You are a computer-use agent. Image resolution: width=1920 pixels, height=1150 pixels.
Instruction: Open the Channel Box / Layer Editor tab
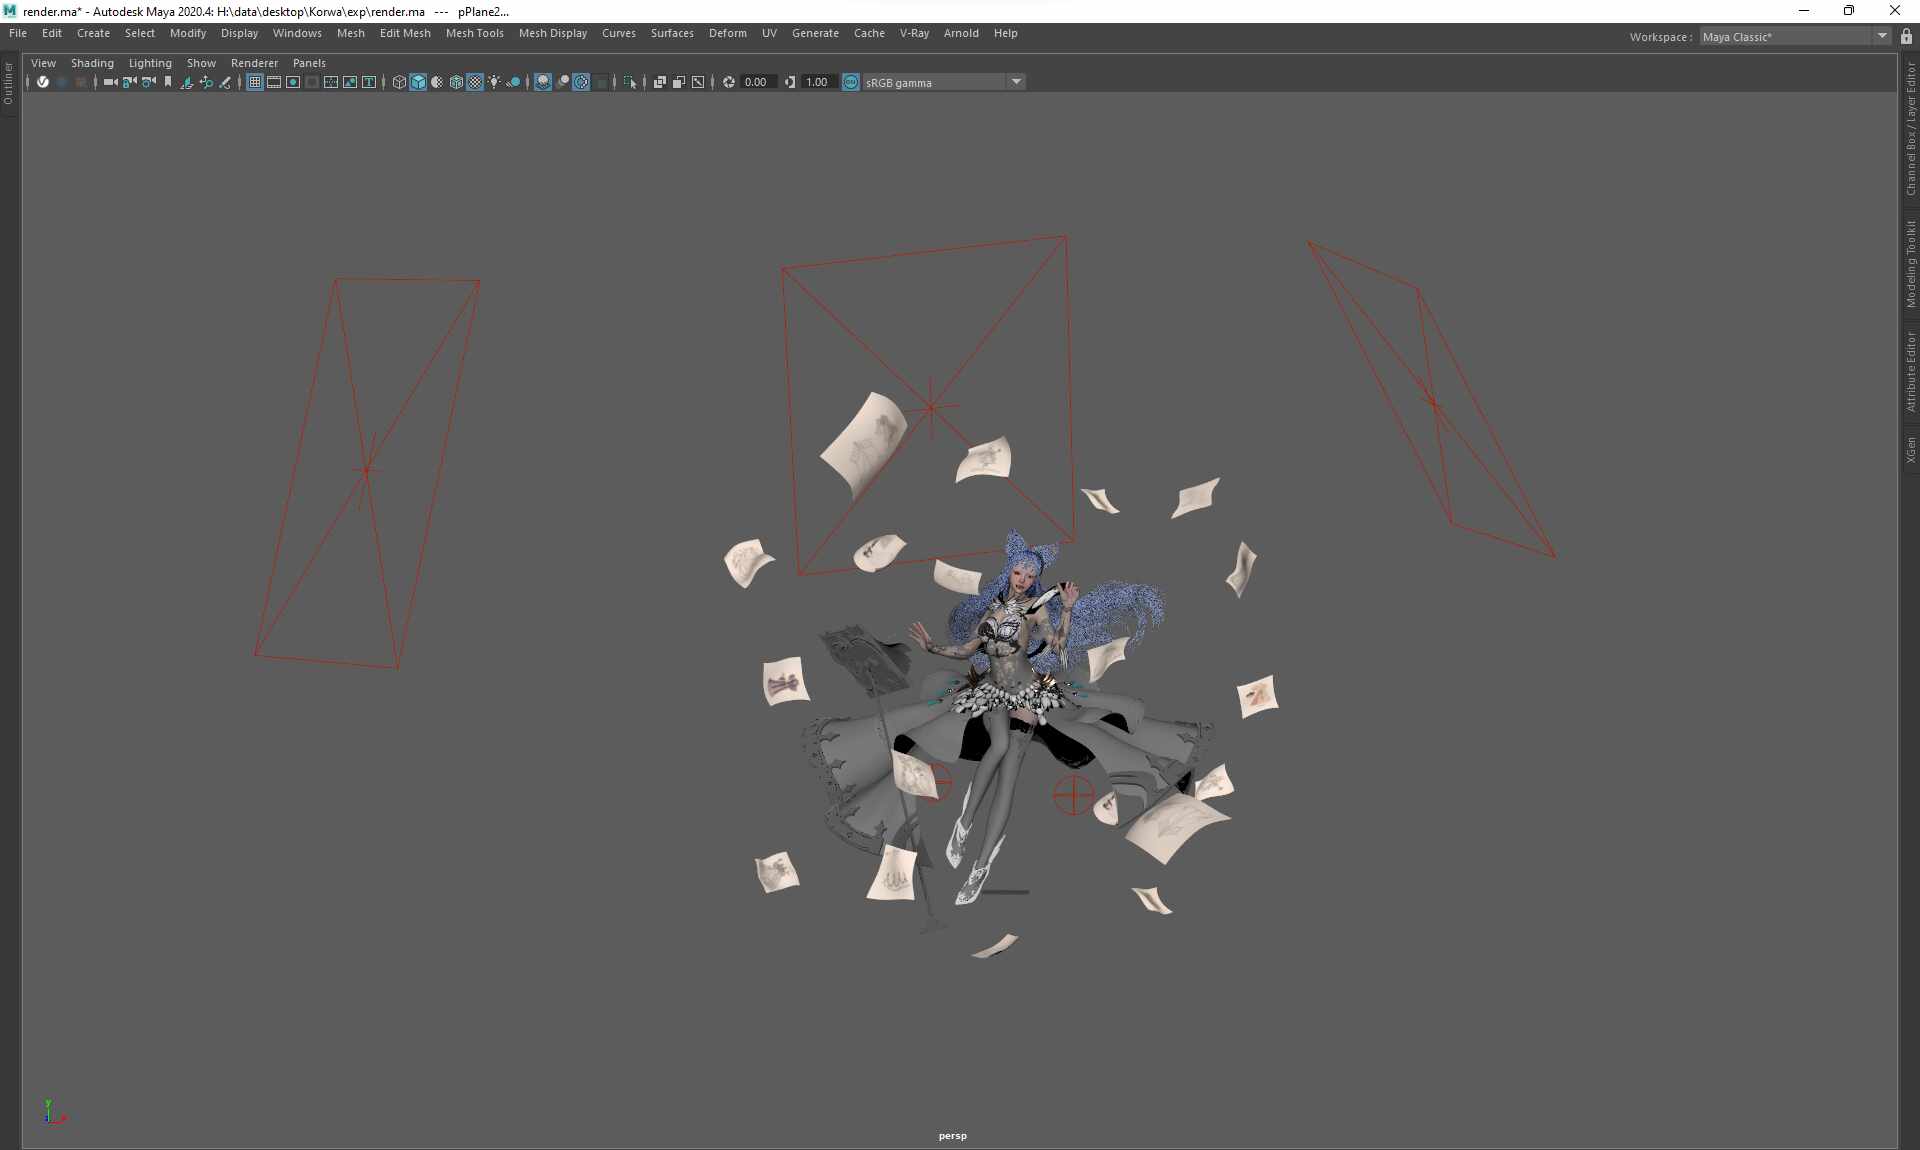click(1910, 128)
